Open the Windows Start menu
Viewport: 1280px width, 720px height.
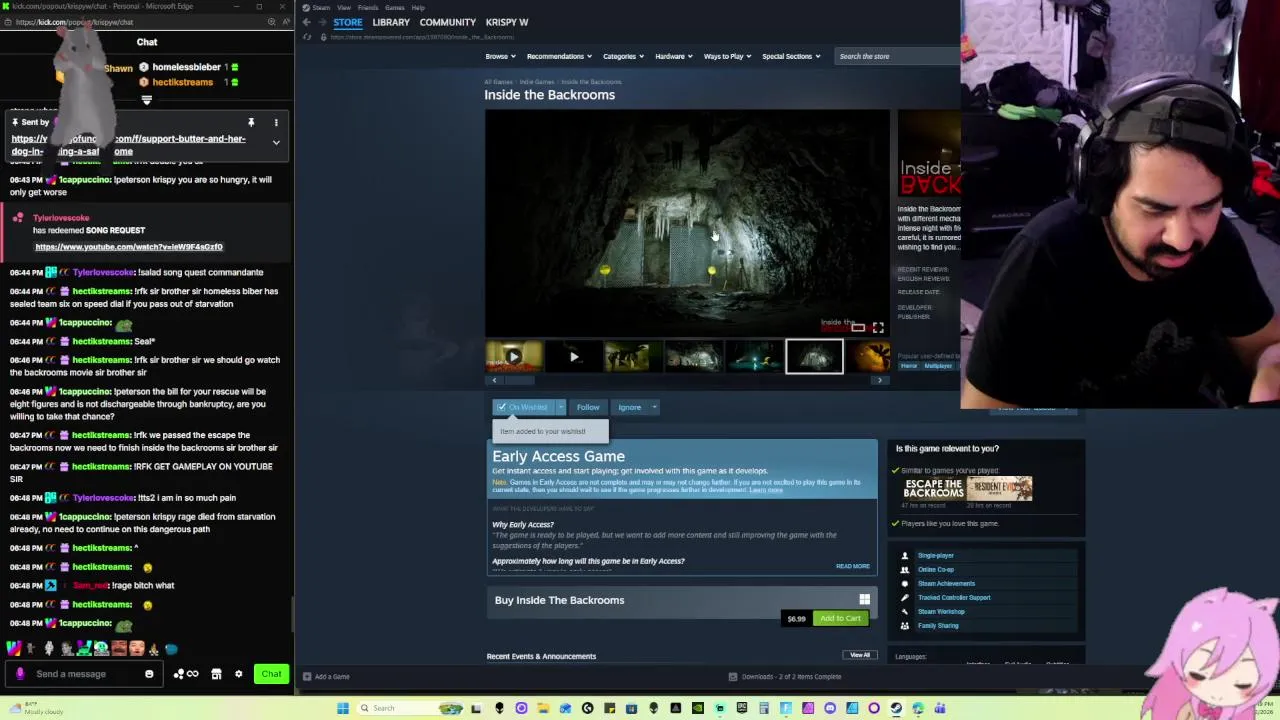(343, 708)
